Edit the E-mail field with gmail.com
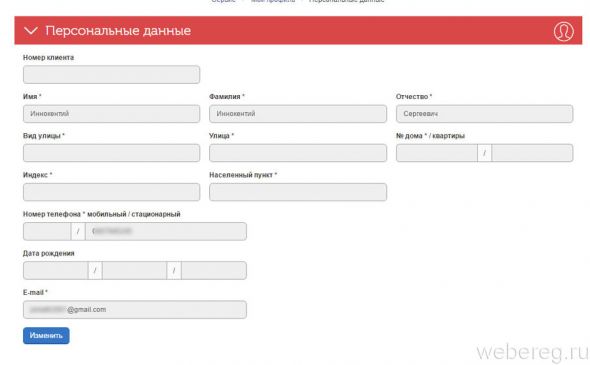This screenshot has height=365, width=590. click(135, 310)
